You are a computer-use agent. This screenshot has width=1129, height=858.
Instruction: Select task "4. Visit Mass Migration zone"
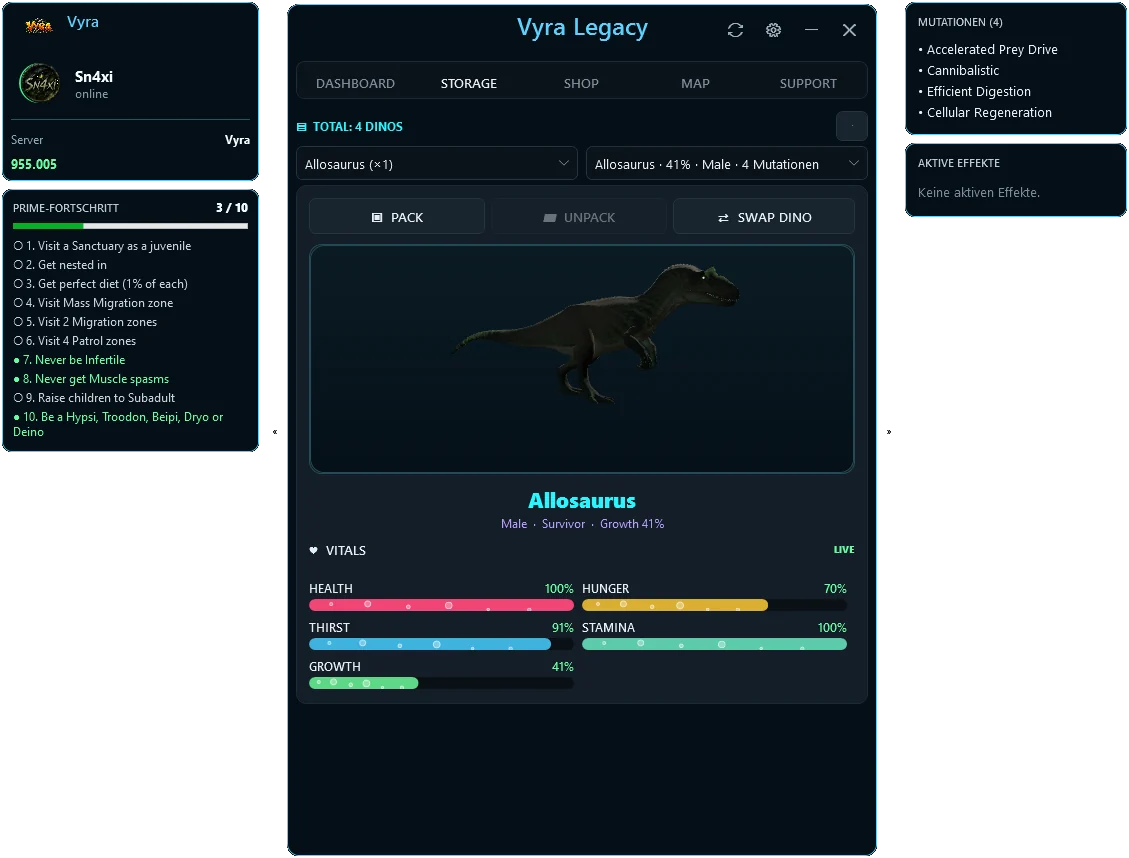pos(94,303)
